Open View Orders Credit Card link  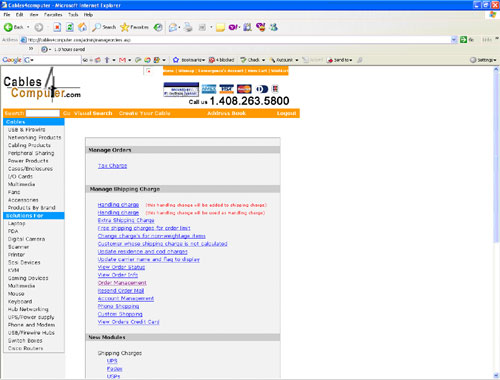click(x=128, y=322)
